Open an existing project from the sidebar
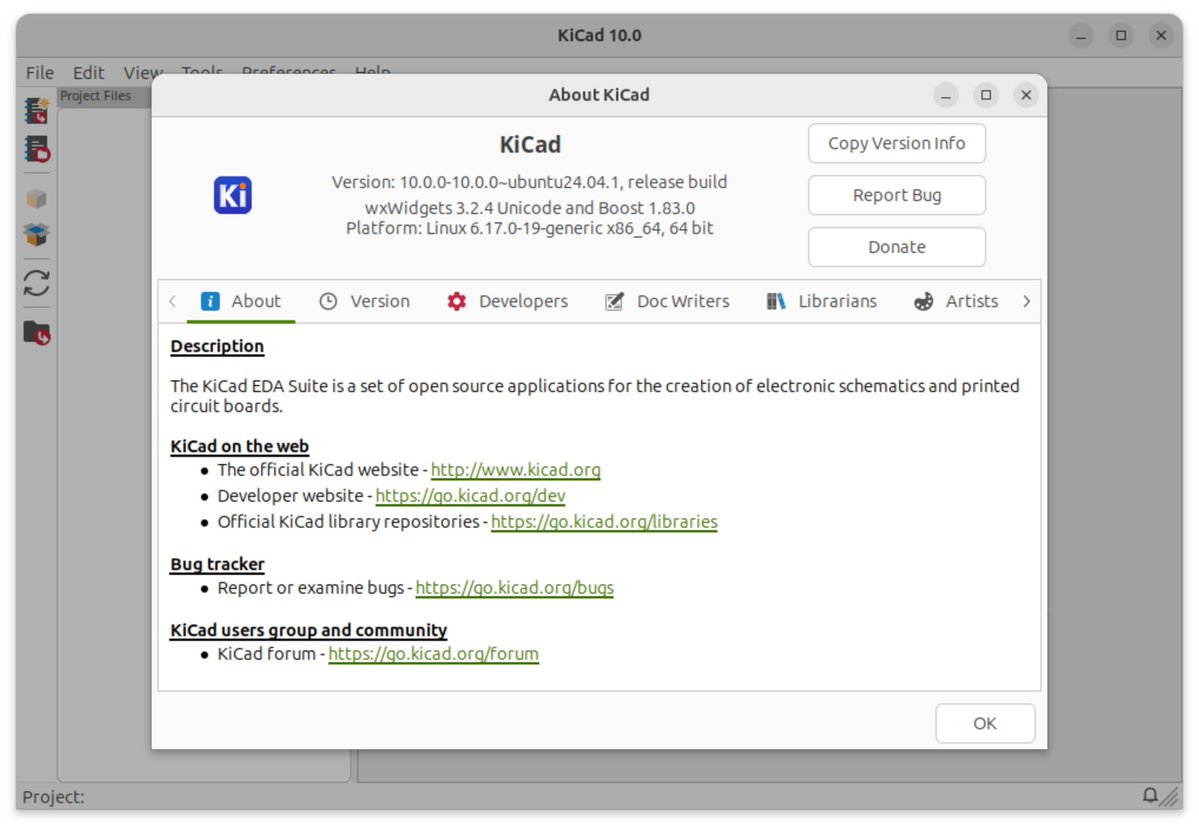The image size is (1199, 829). [x=36, y=149]
